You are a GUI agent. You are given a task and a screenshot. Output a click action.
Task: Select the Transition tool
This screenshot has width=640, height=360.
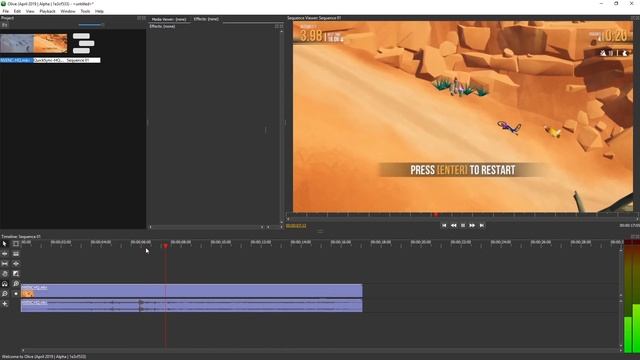click(16, 273)
